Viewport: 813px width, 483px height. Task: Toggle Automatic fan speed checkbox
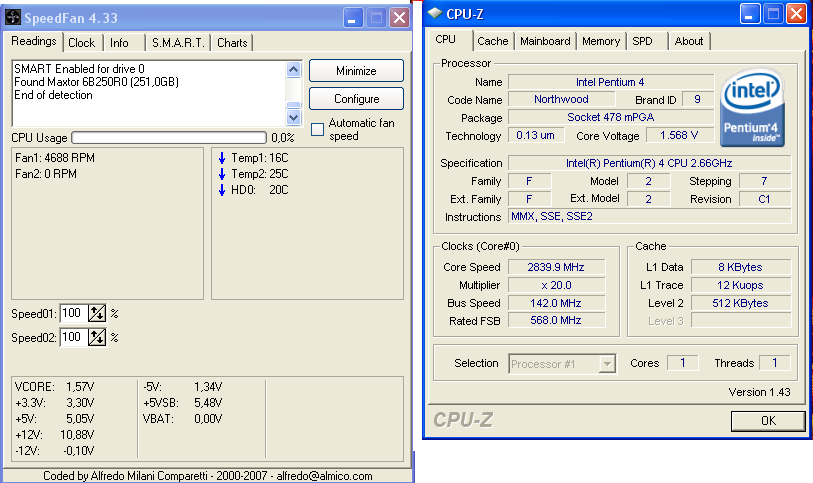pyautogui.click(x=317, y=130)
